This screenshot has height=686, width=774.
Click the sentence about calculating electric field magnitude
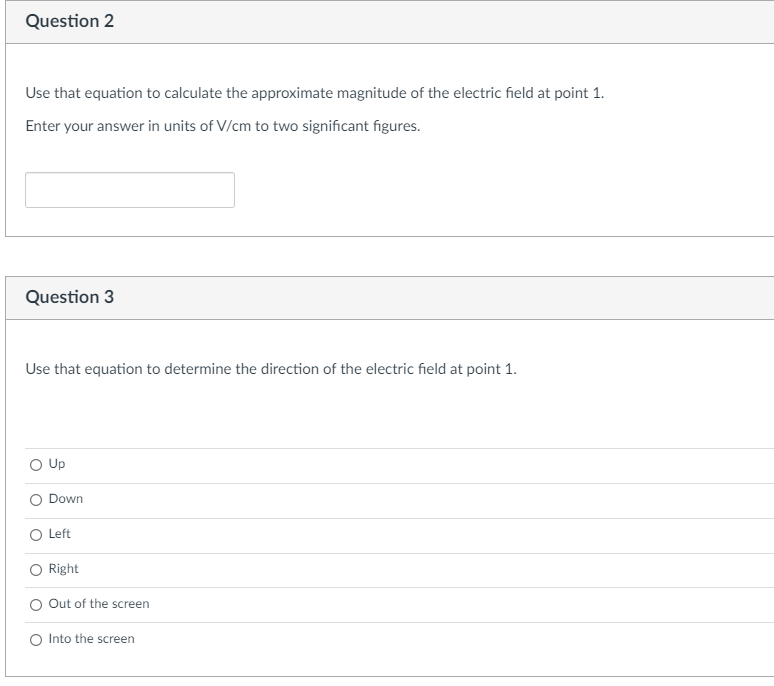tap(315, 93)
